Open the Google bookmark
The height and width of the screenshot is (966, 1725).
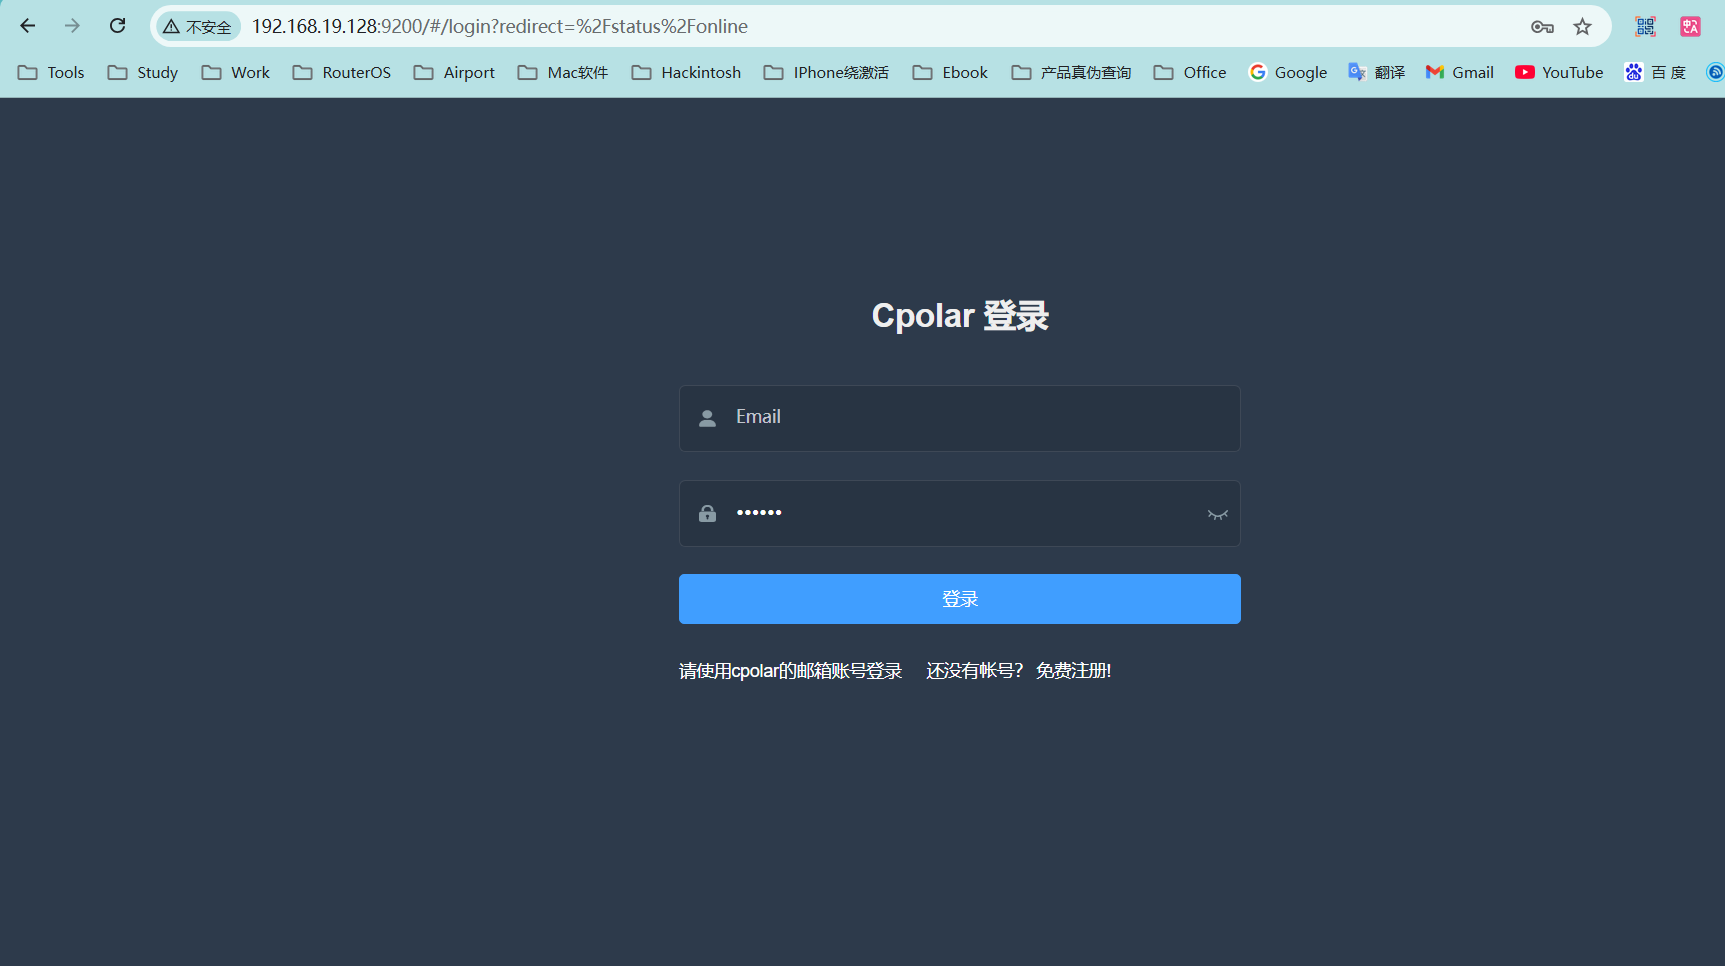[1288, 72]
